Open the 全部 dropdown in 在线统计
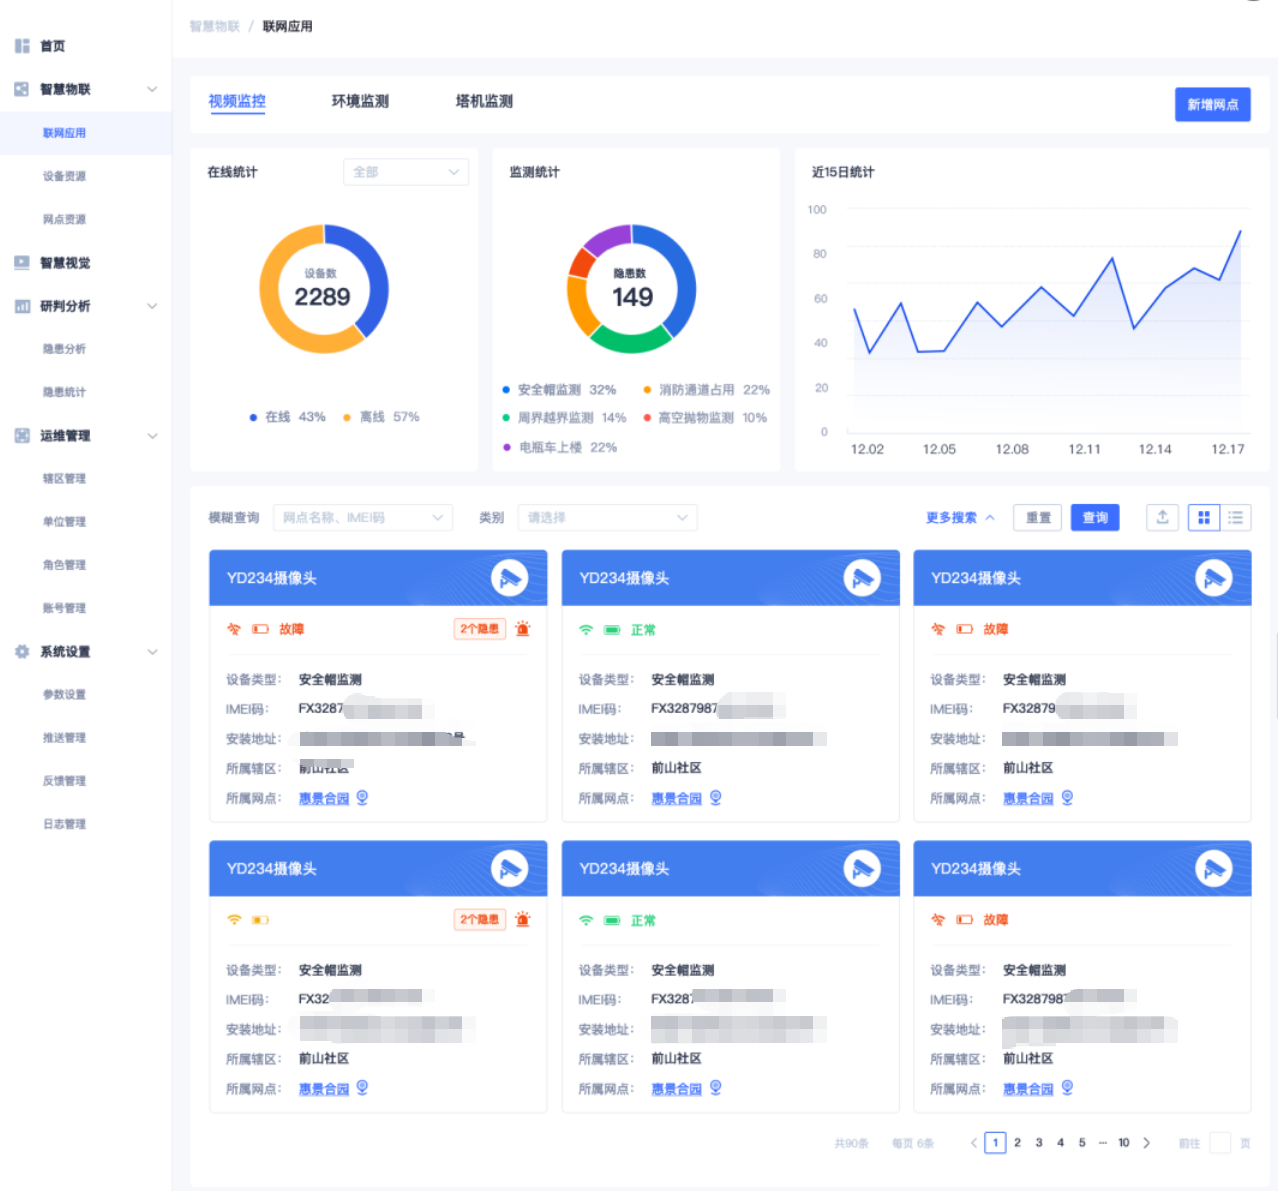Image resolution: width=1278 pixels, height=1191 pixels. (x=405, y=172)
